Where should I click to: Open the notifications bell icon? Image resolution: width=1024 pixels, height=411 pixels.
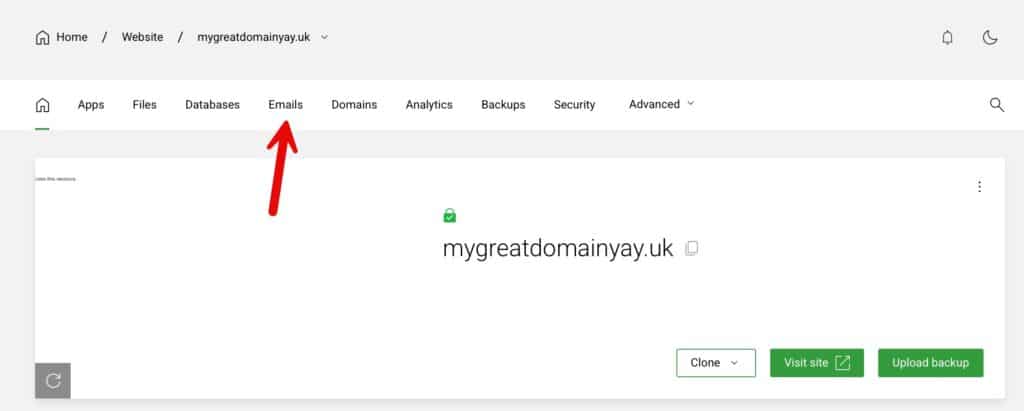pos(947,38)
